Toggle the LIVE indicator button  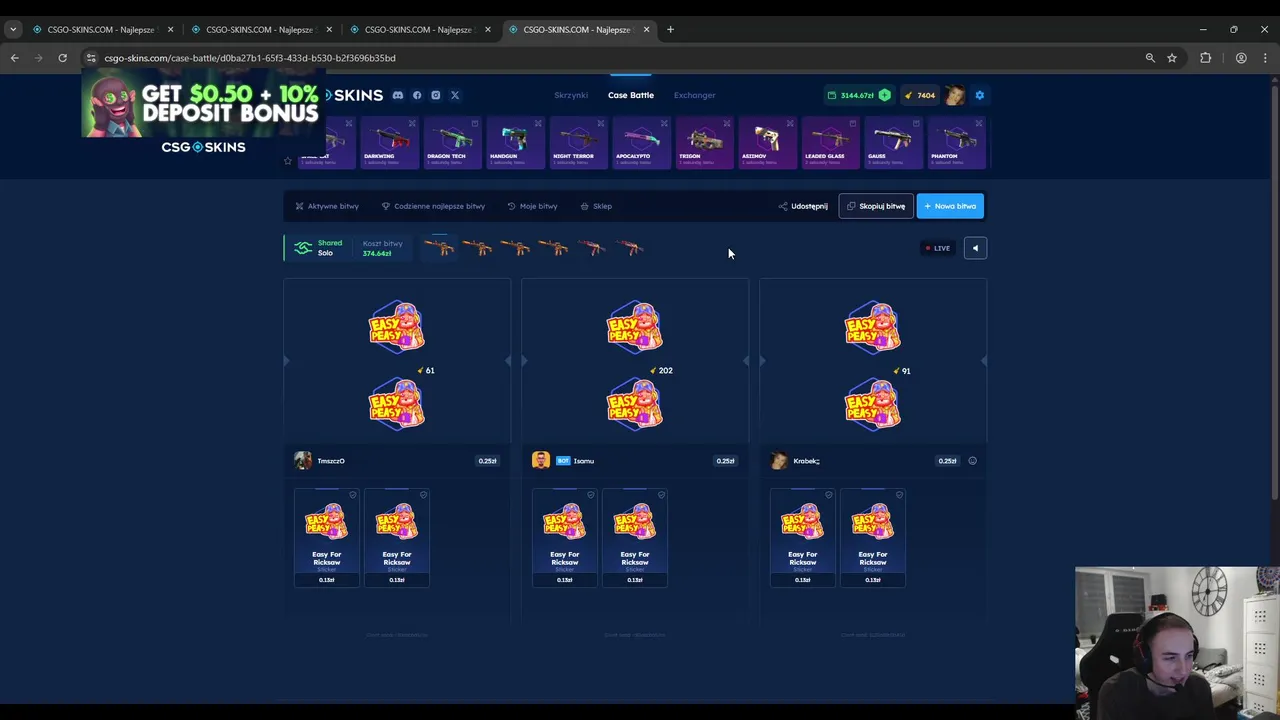(938, 248)
